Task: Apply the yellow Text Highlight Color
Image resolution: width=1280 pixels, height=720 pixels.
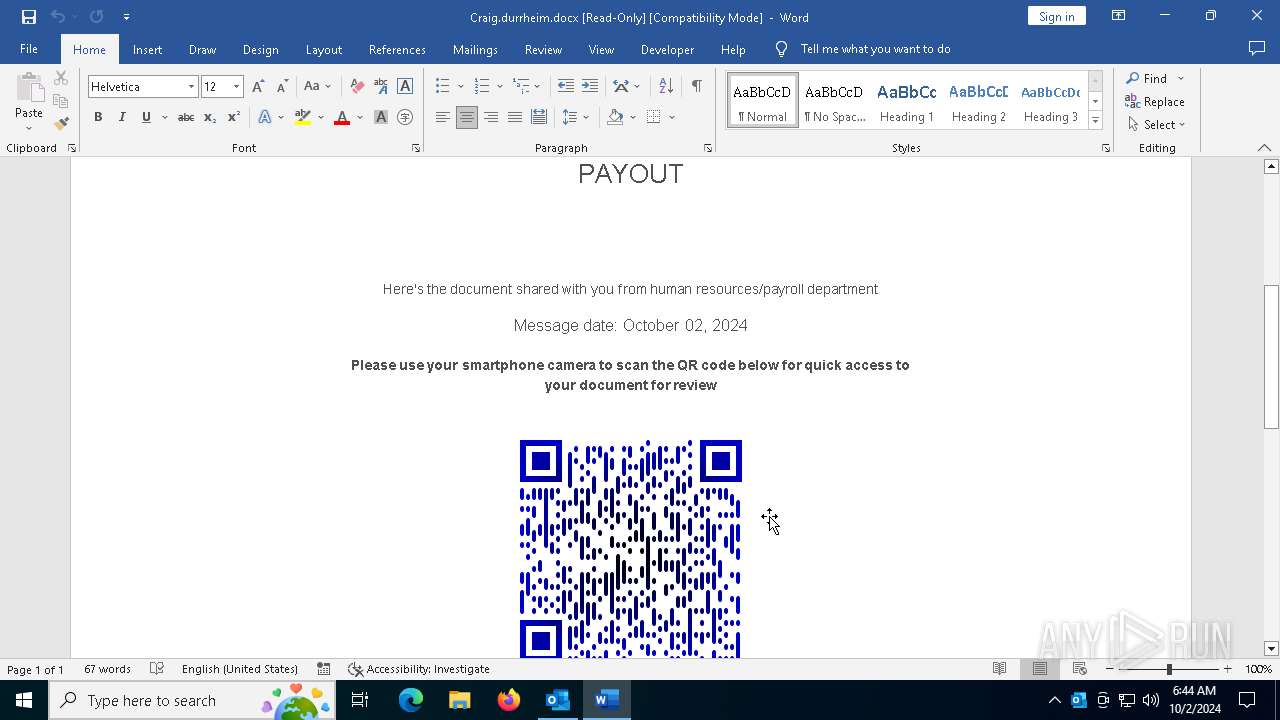Action: coord(303,117)
